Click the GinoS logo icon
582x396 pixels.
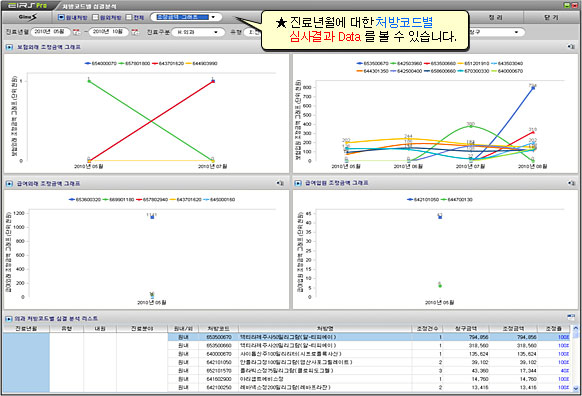[x=28, y=17]
